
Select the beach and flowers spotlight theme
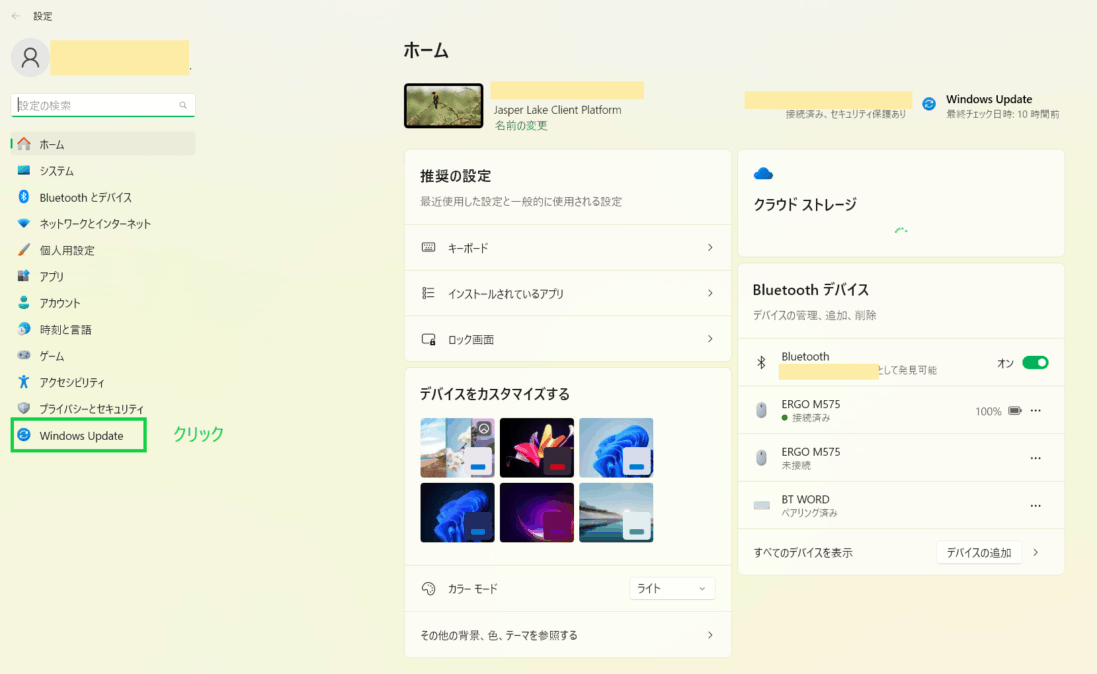coord(458,448)
